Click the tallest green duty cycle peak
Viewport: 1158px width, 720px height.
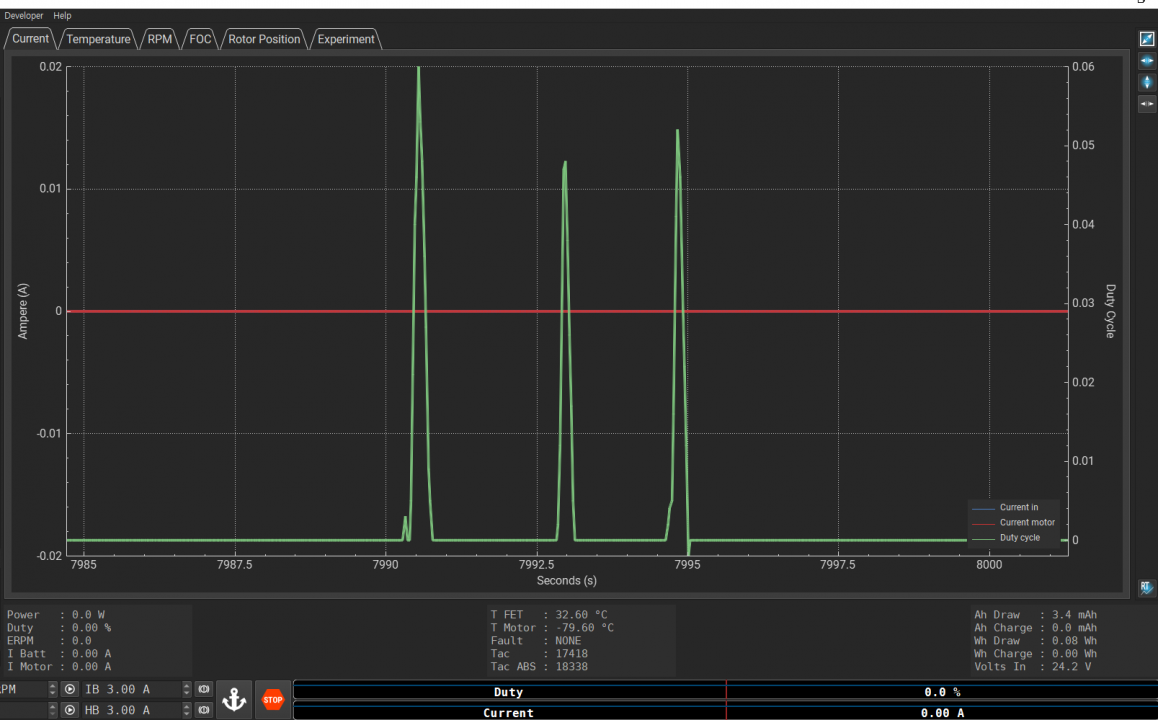pos(419,69)
